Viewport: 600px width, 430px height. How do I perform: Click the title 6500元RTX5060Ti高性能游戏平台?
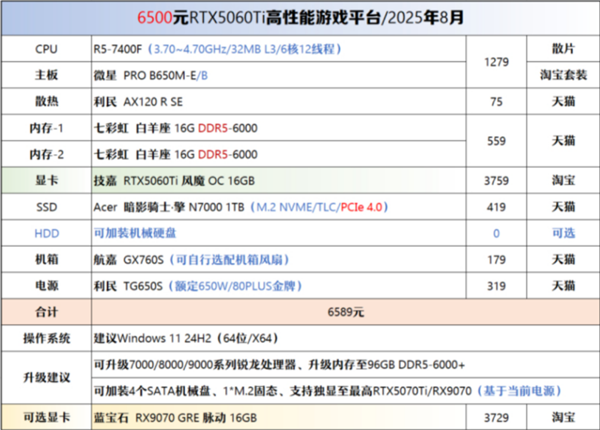(300, 18)
